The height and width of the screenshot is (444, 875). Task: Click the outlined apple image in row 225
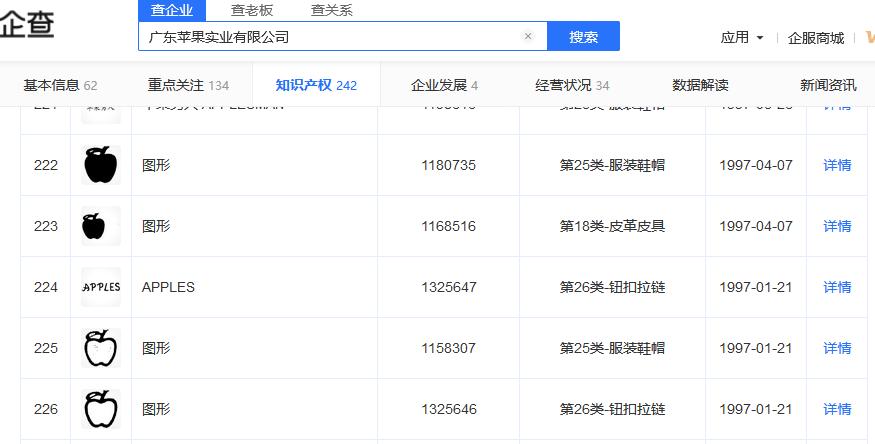101,348
